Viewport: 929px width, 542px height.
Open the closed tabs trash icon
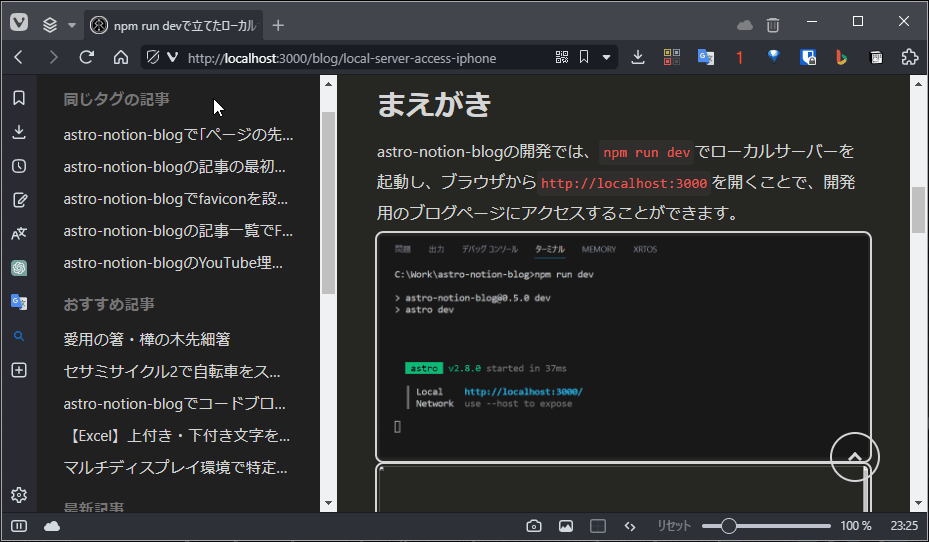[x=773, y=25]
